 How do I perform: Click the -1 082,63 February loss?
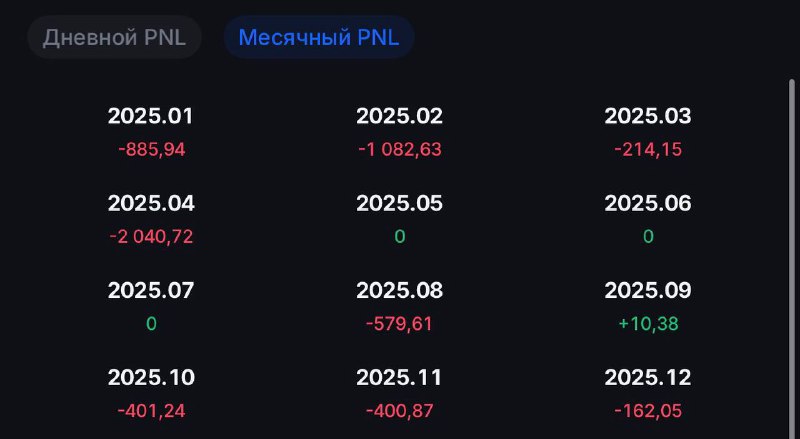point(399,150)
